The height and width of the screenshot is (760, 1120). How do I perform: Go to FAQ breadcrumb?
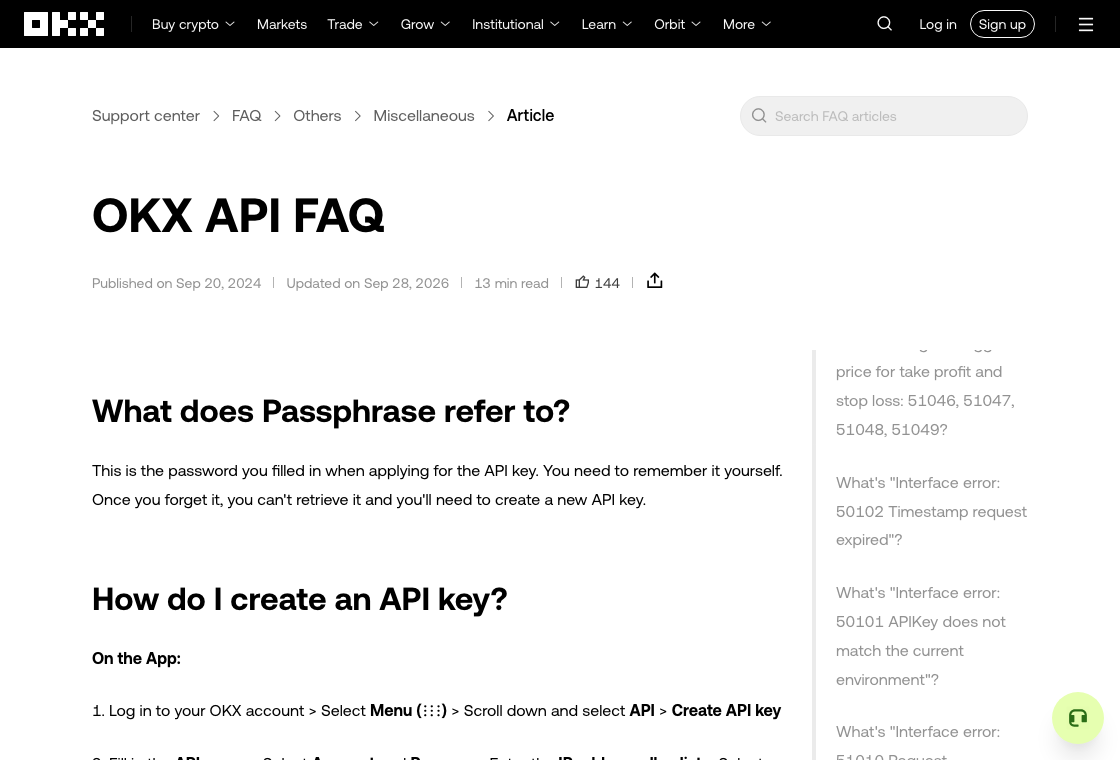246,116
